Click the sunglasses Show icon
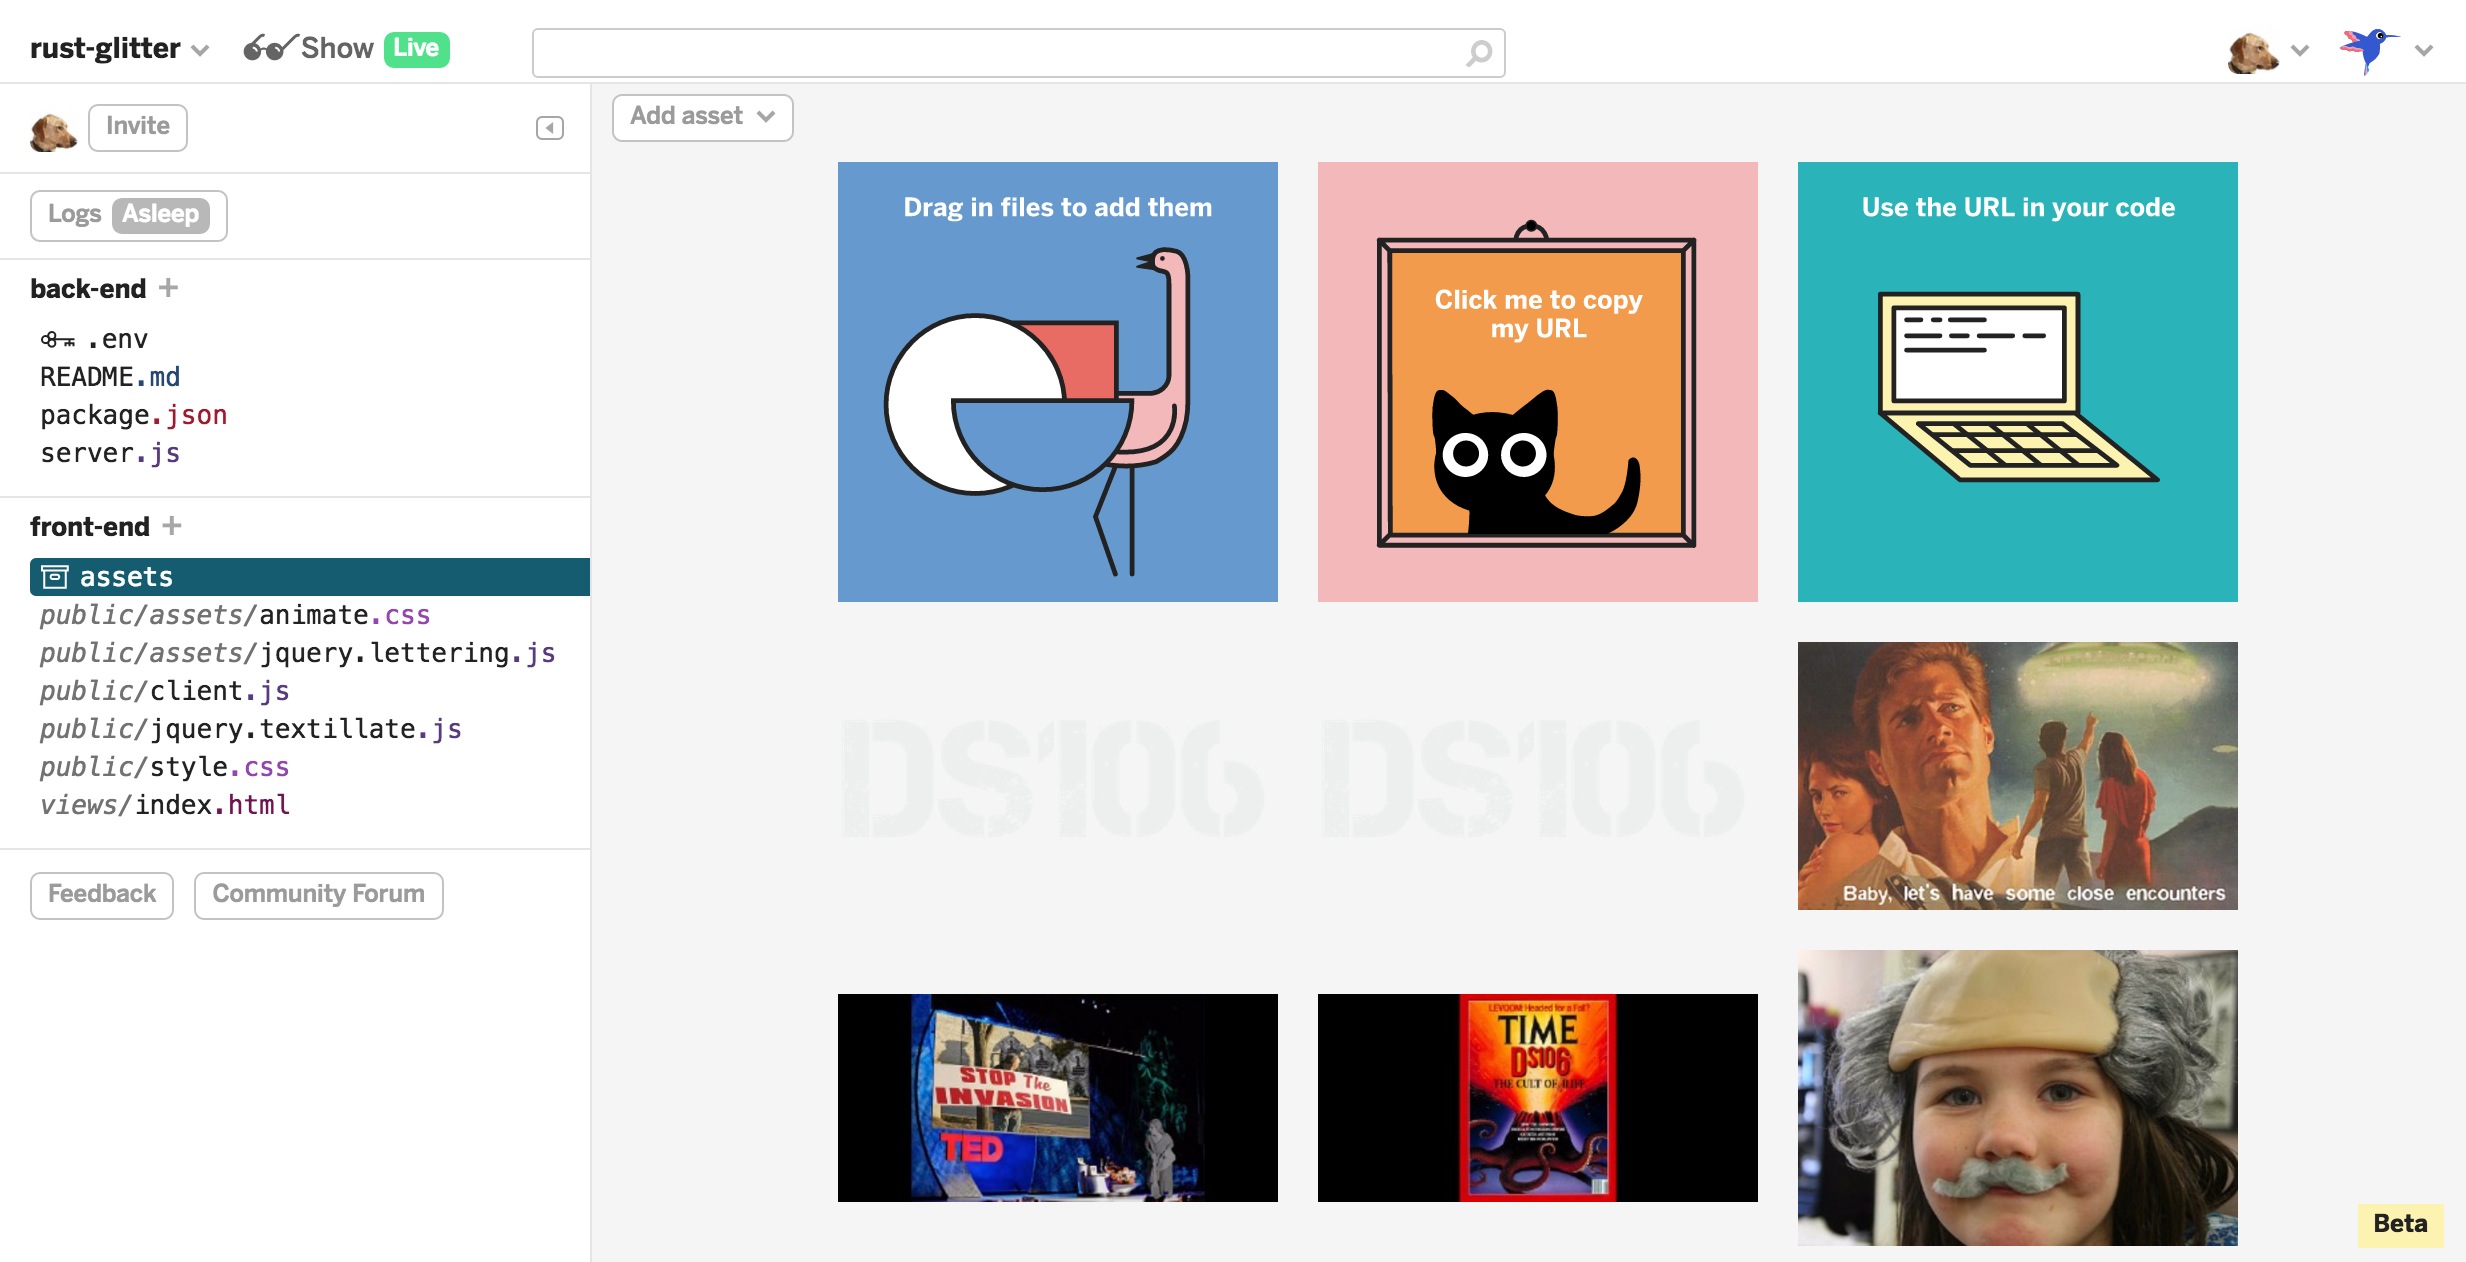This screenshot has height=1262, width=2466. [x=270, y=48]
